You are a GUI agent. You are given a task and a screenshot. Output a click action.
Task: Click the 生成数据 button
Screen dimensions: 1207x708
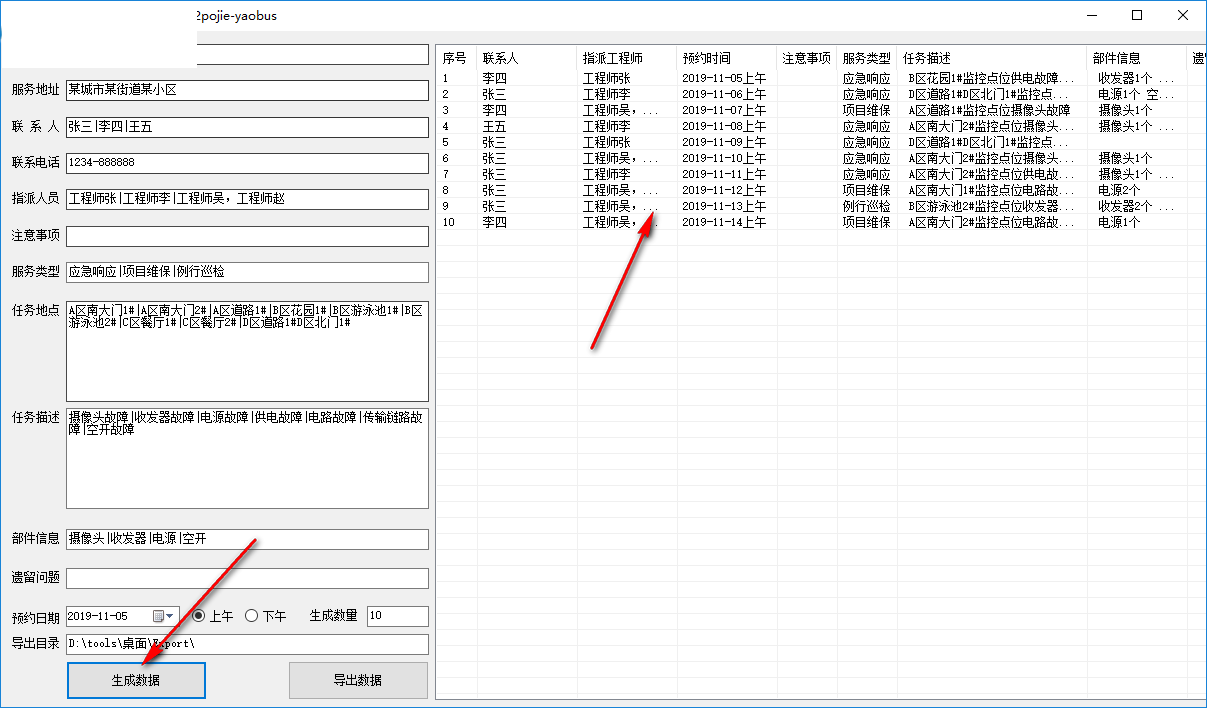click(136, 680)
